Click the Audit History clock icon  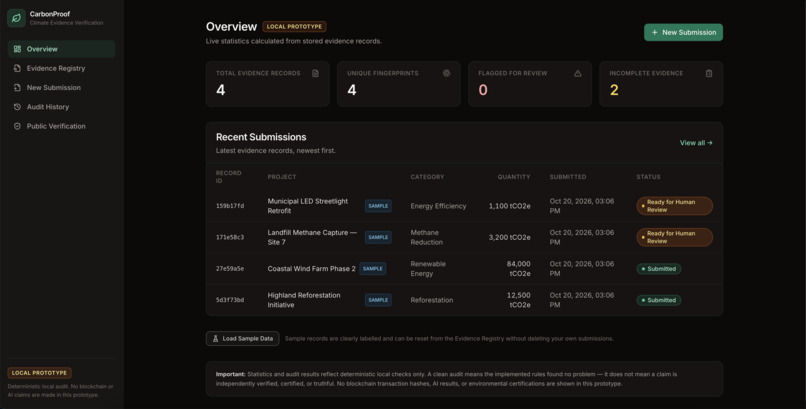point(17,107)
